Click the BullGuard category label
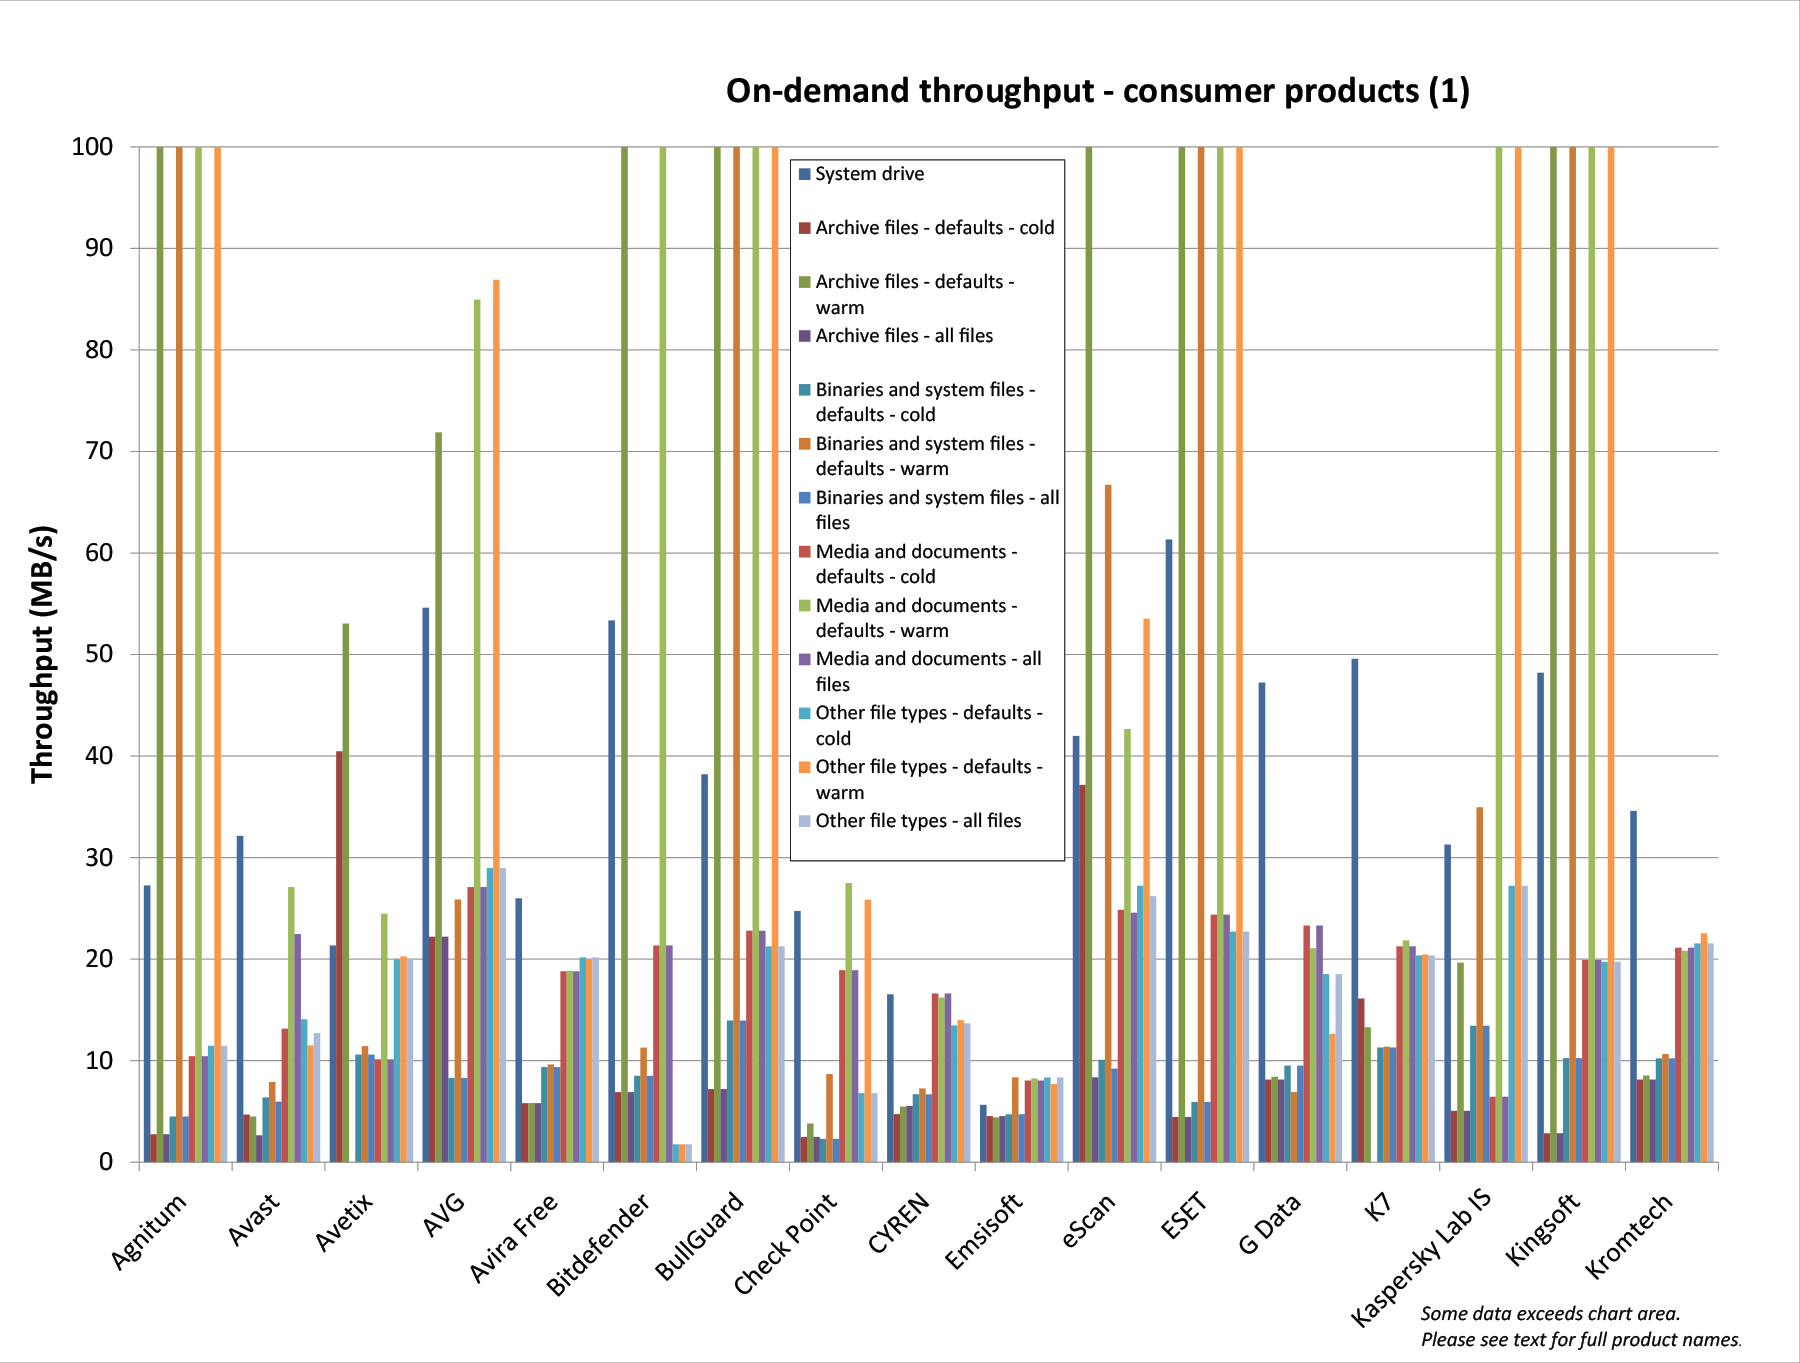1800x1363 pixels. (x=700, y=1236)
